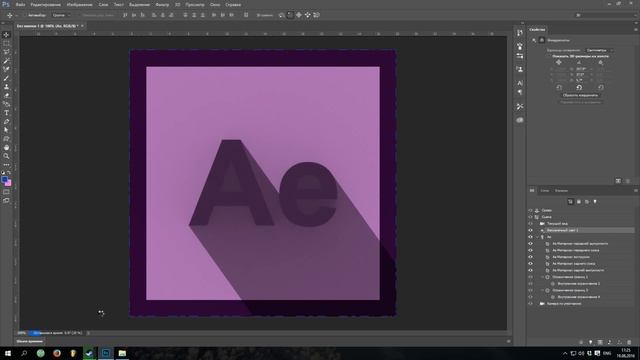The height and width of the screenshot is (360, 640).
Task: Open Paragraph panel icon in dock
Action: coord(520,93)
